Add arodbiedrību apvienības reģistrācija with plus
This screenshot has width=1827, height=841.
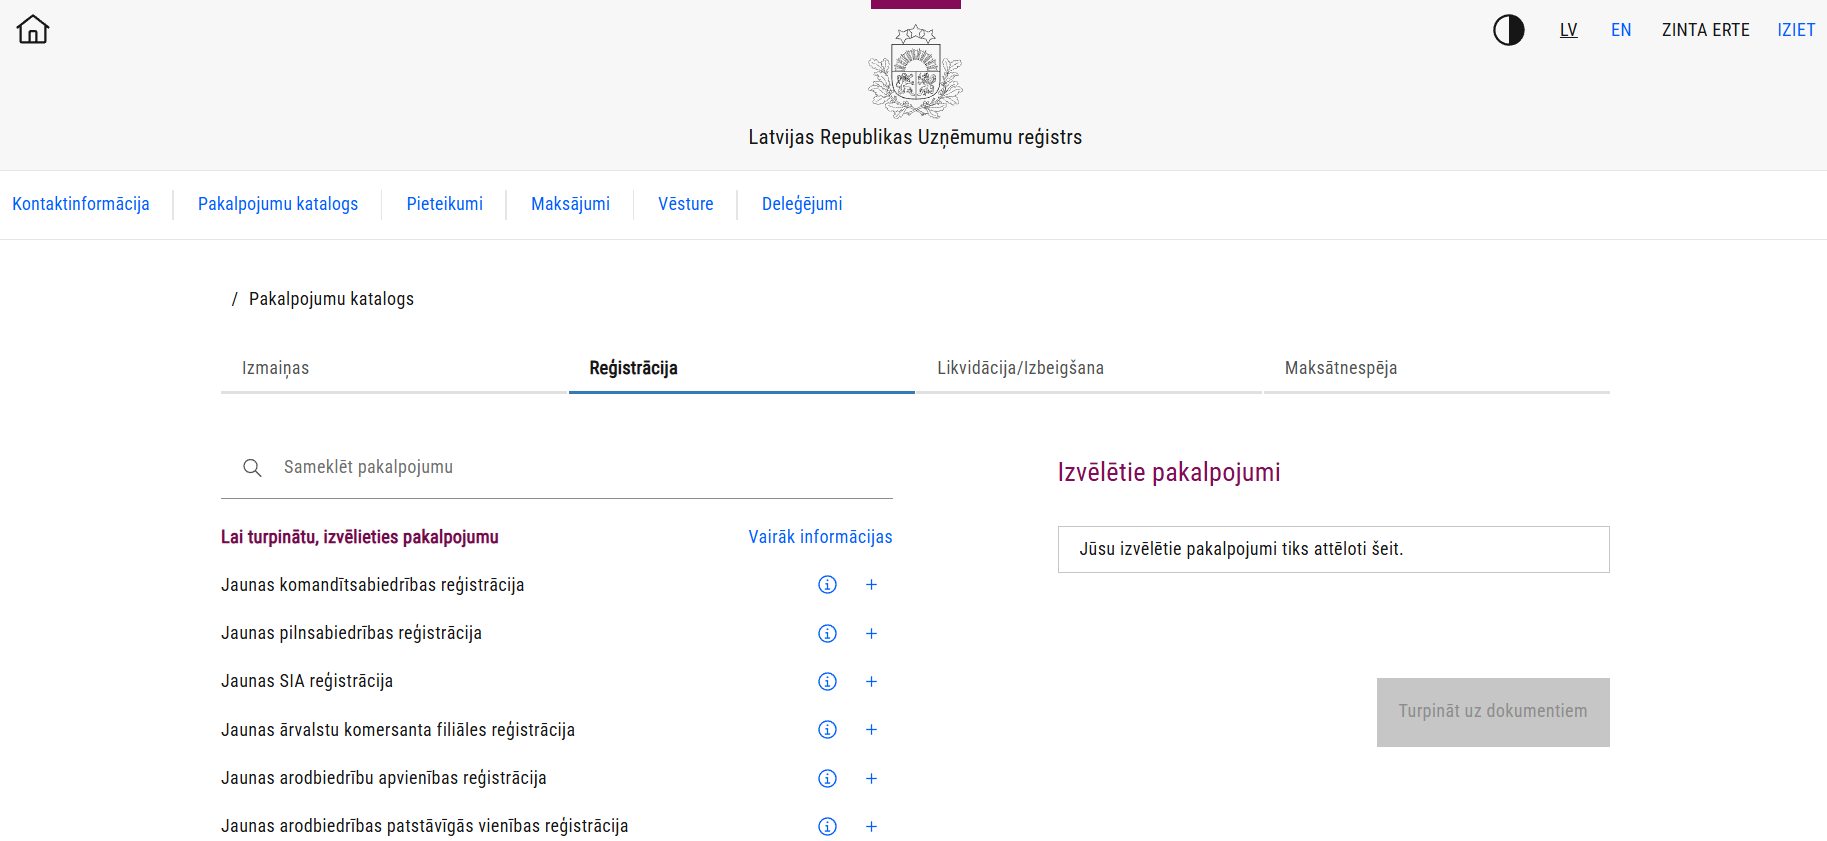click(x=871, y=778)
